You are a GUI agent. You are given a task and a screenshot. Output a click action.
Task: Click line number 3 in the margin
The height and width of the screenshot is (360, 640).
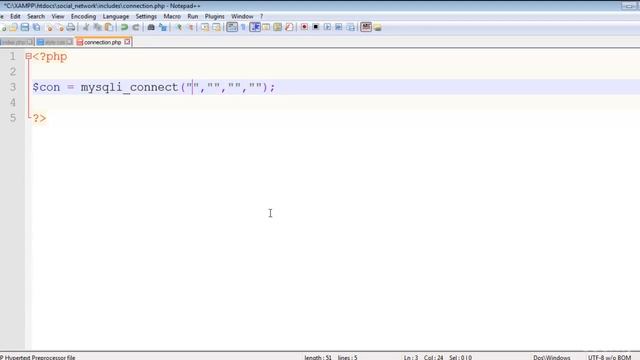[x=13, y=87]
